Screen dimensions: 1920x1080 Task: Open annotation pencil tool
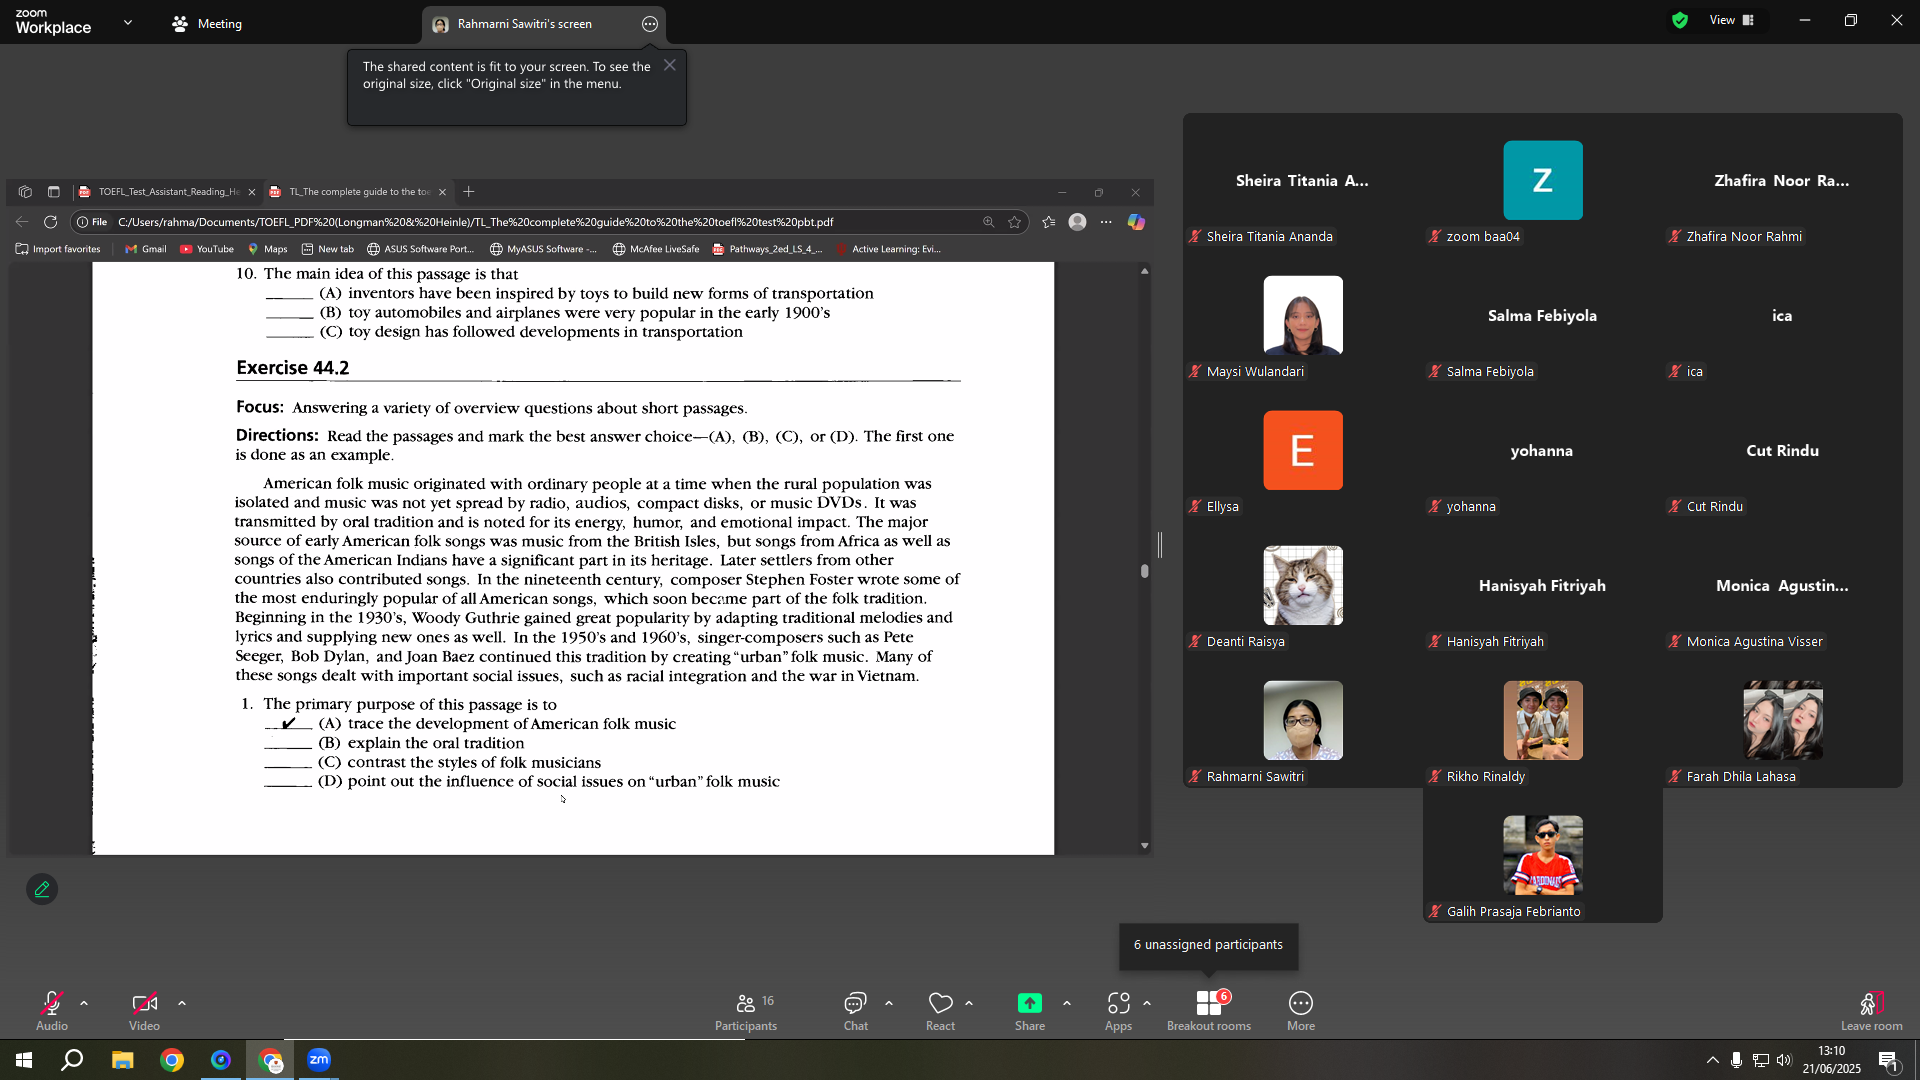[x=42, y=889]
